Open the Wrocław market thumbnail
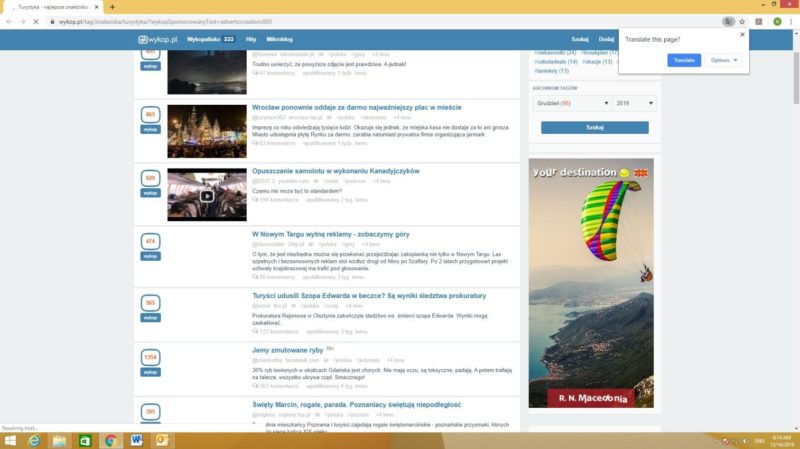 [207, 131]
